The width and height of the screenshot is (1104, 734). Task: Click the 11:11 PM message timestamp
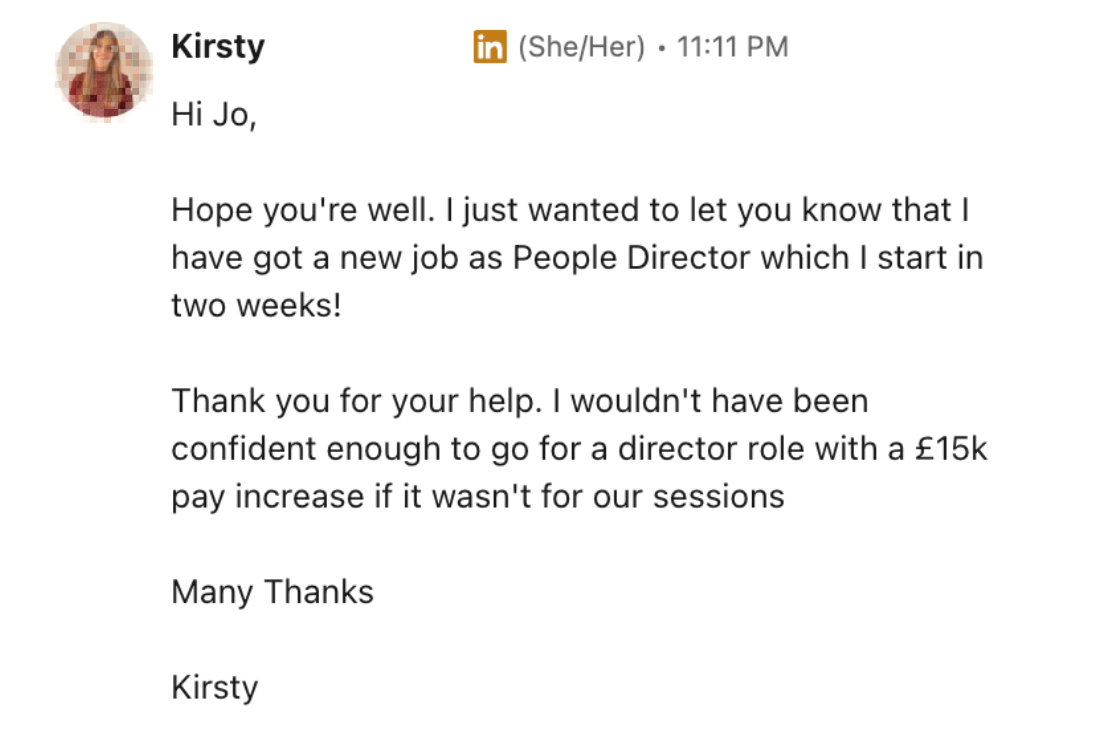point(733,47)
